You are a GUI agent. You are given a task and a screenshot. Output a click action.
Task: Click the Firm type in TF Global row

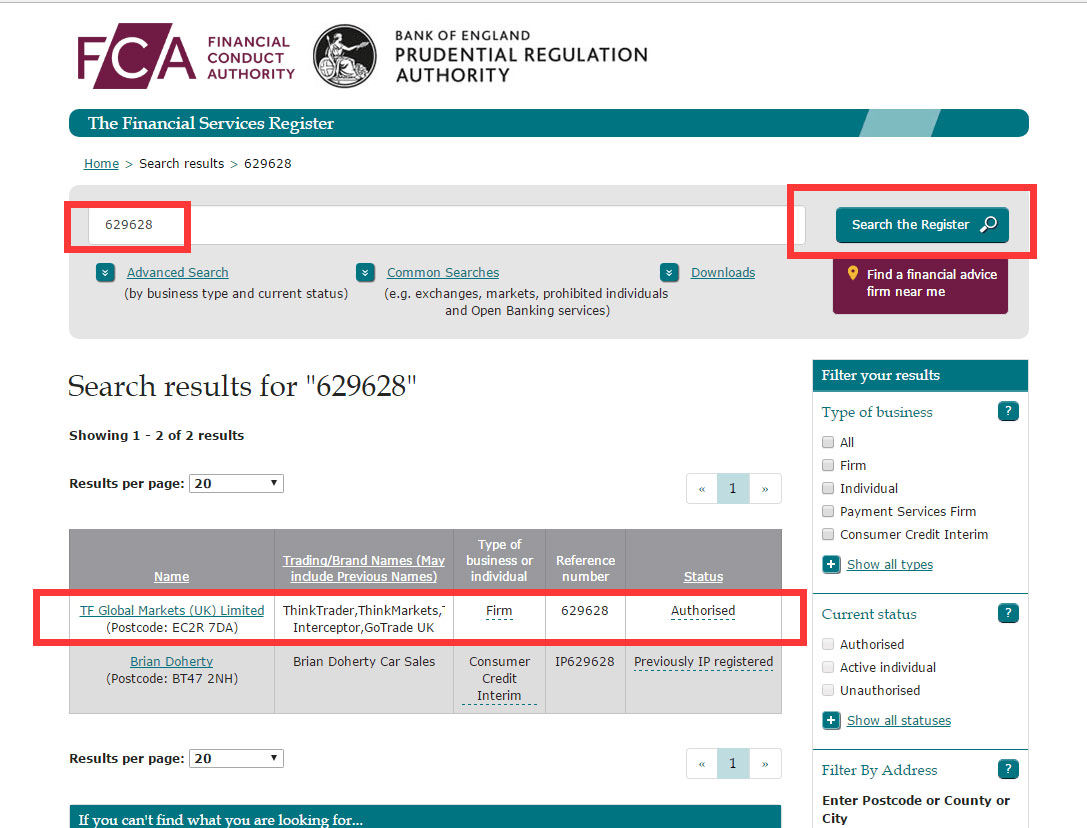click(499, 611)
